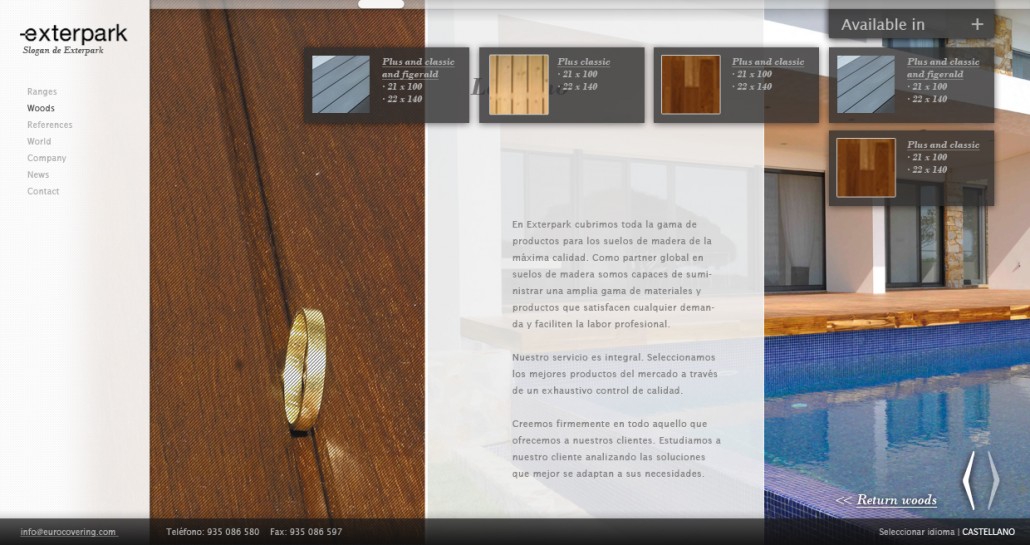Navigate to the Company page

(47, 158)
